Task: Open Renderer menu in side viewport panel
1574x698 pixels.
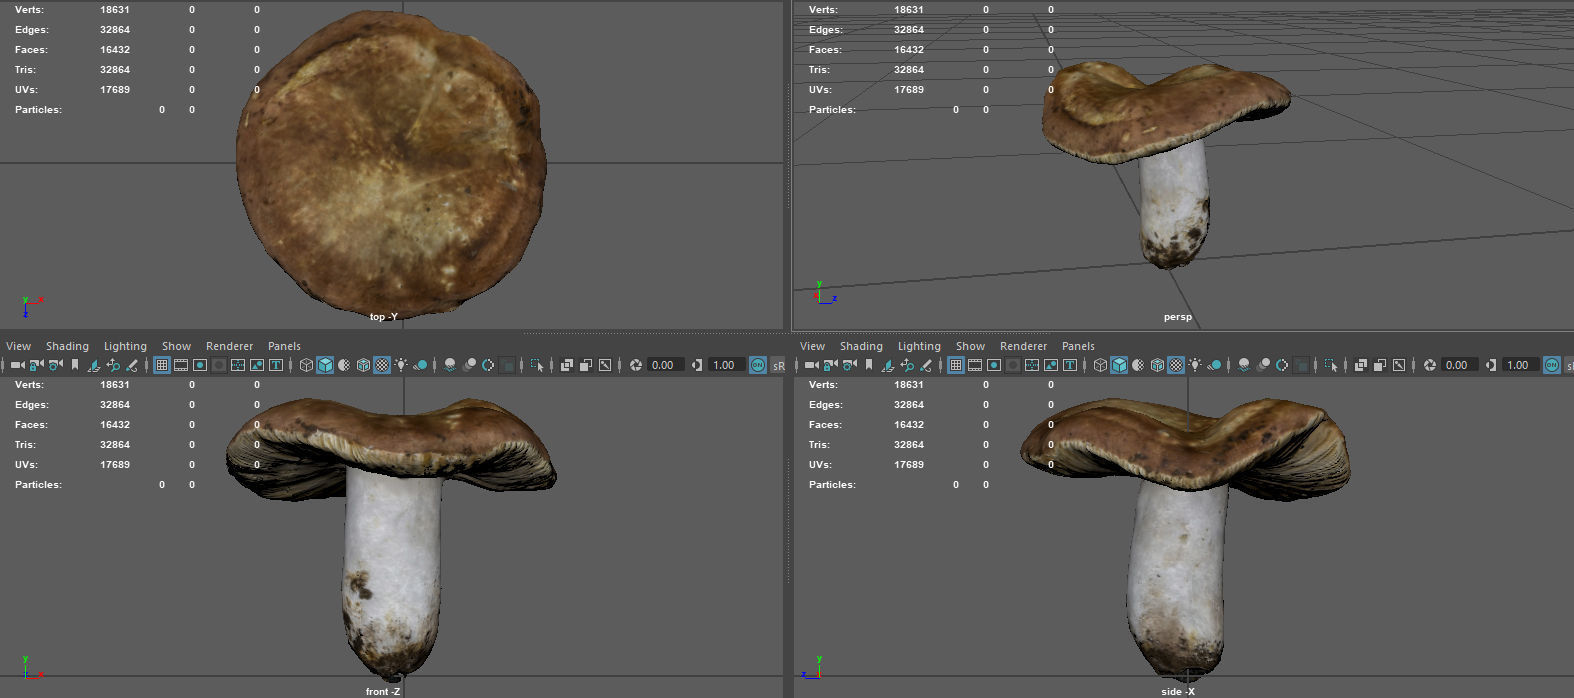Action: [1023, 346]
